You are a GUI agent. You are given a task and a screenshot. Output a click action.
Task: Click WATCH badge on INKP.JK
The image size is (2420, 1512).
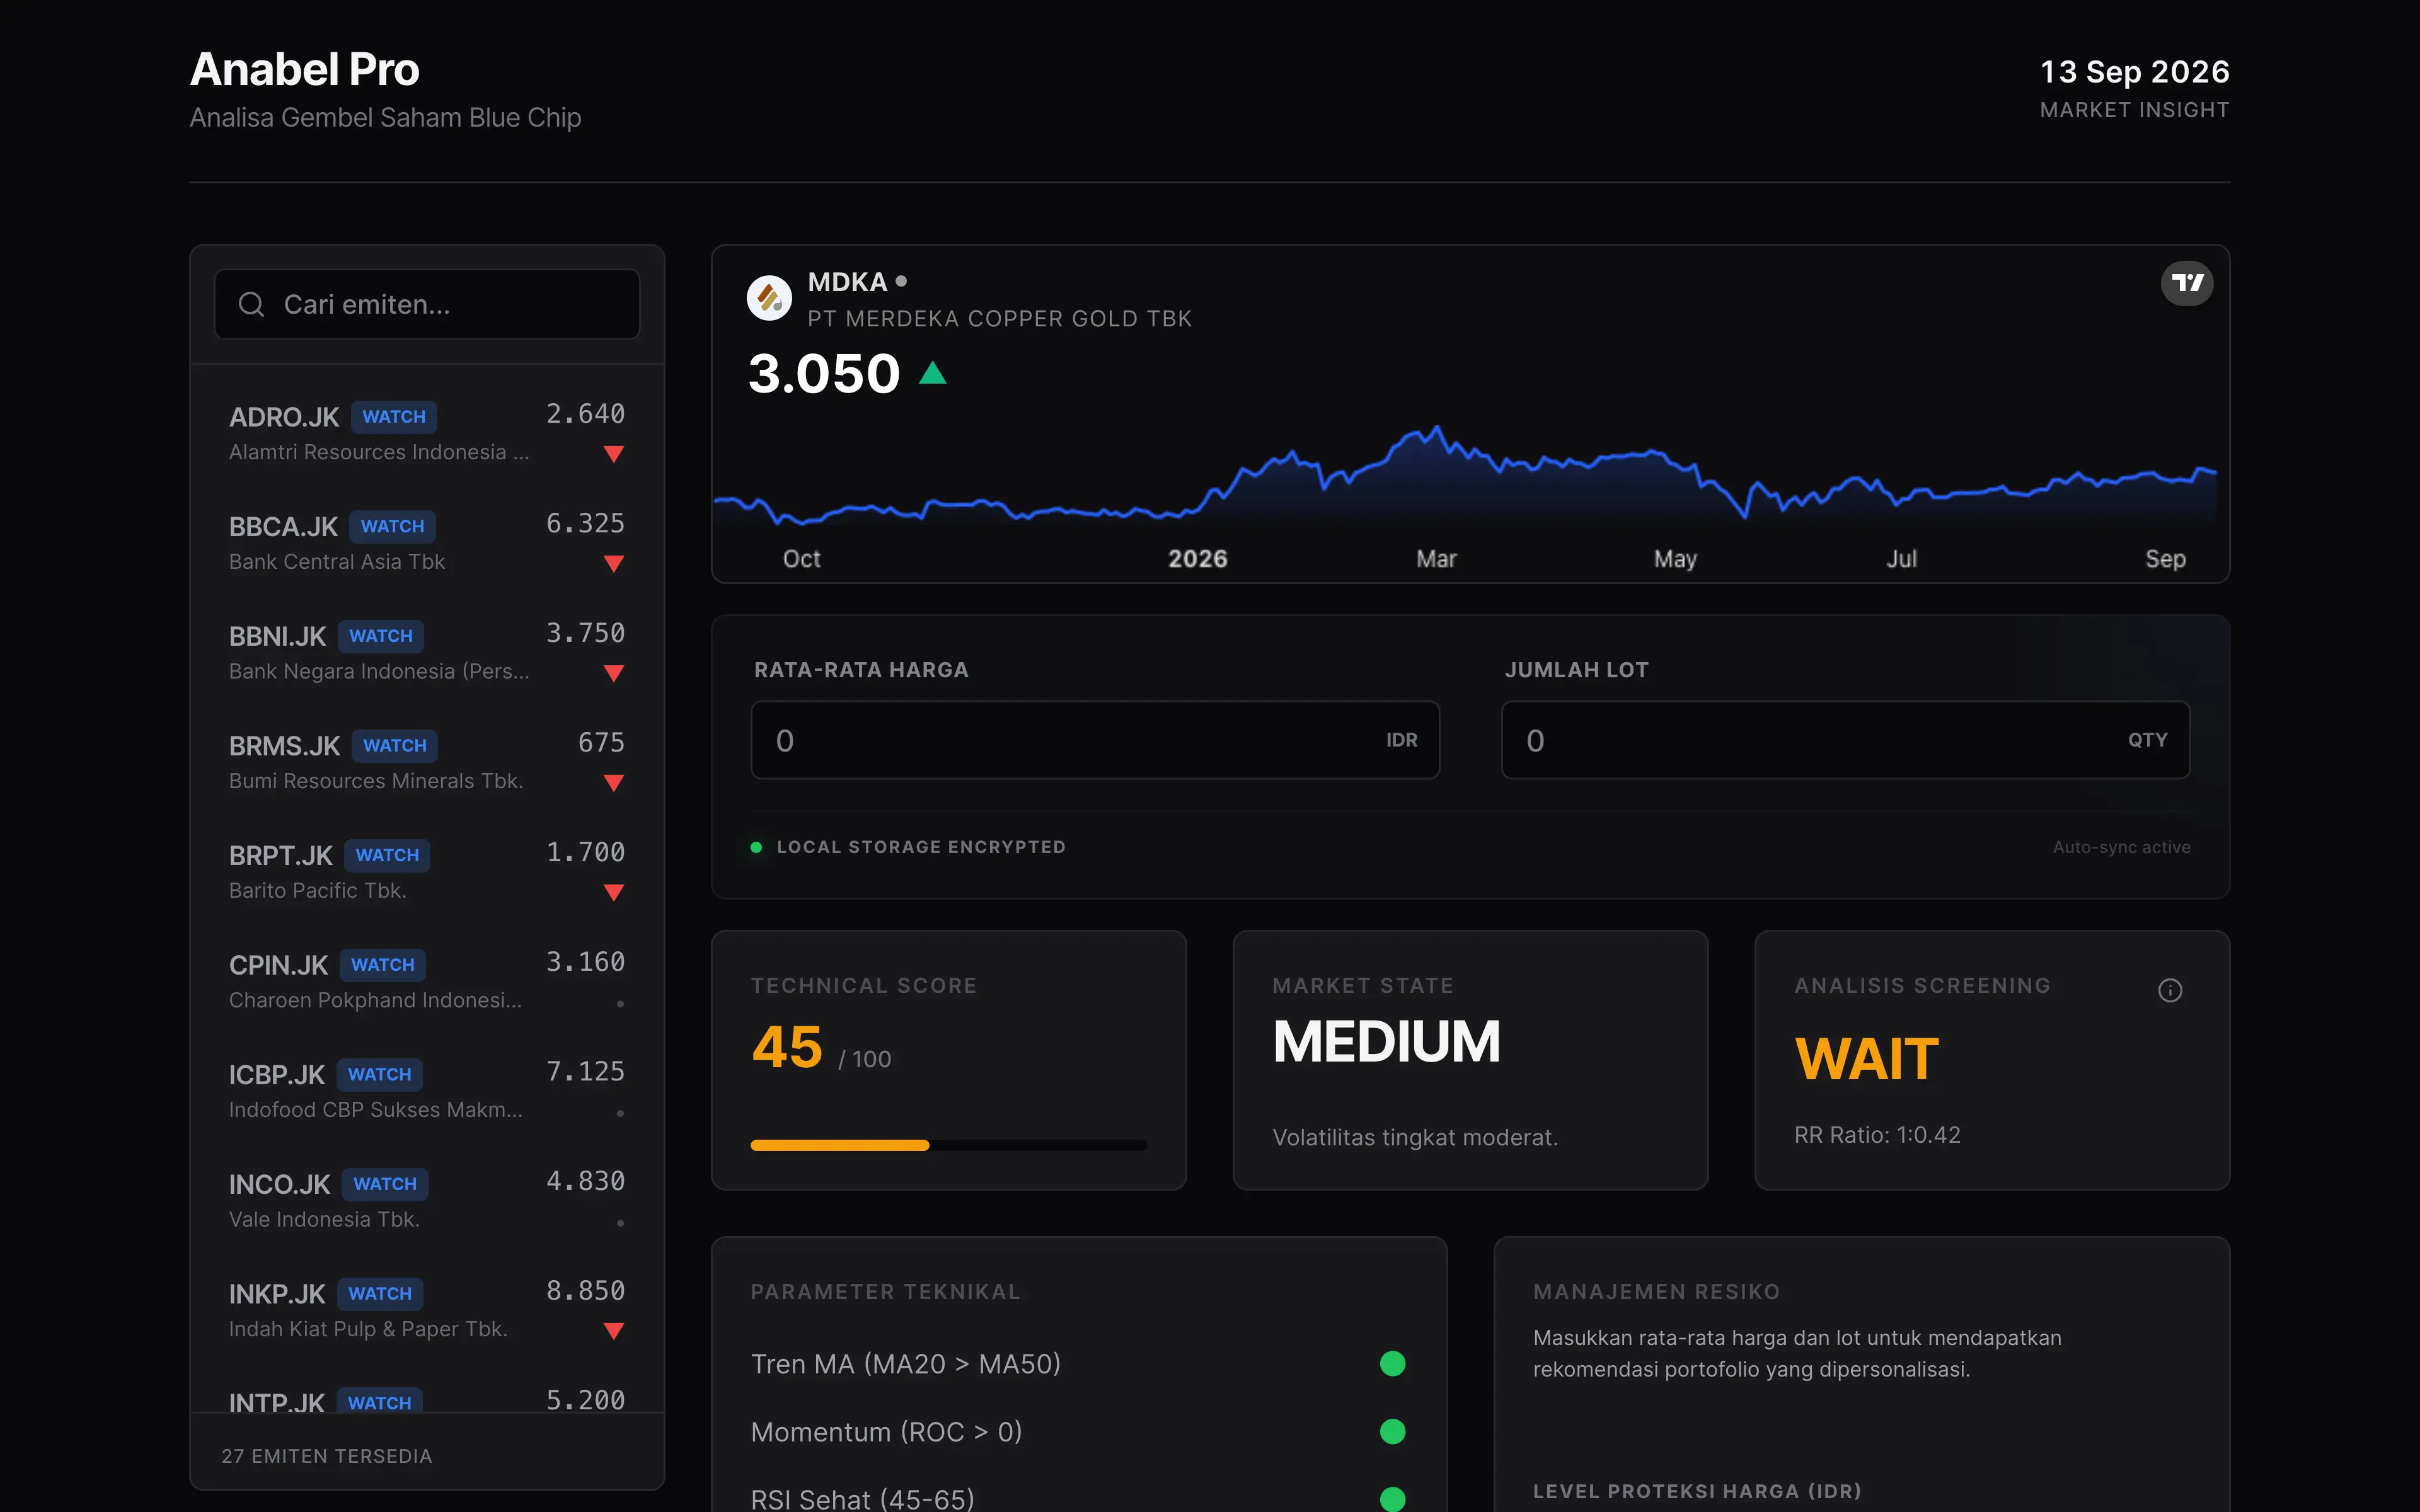(380, 1294)
